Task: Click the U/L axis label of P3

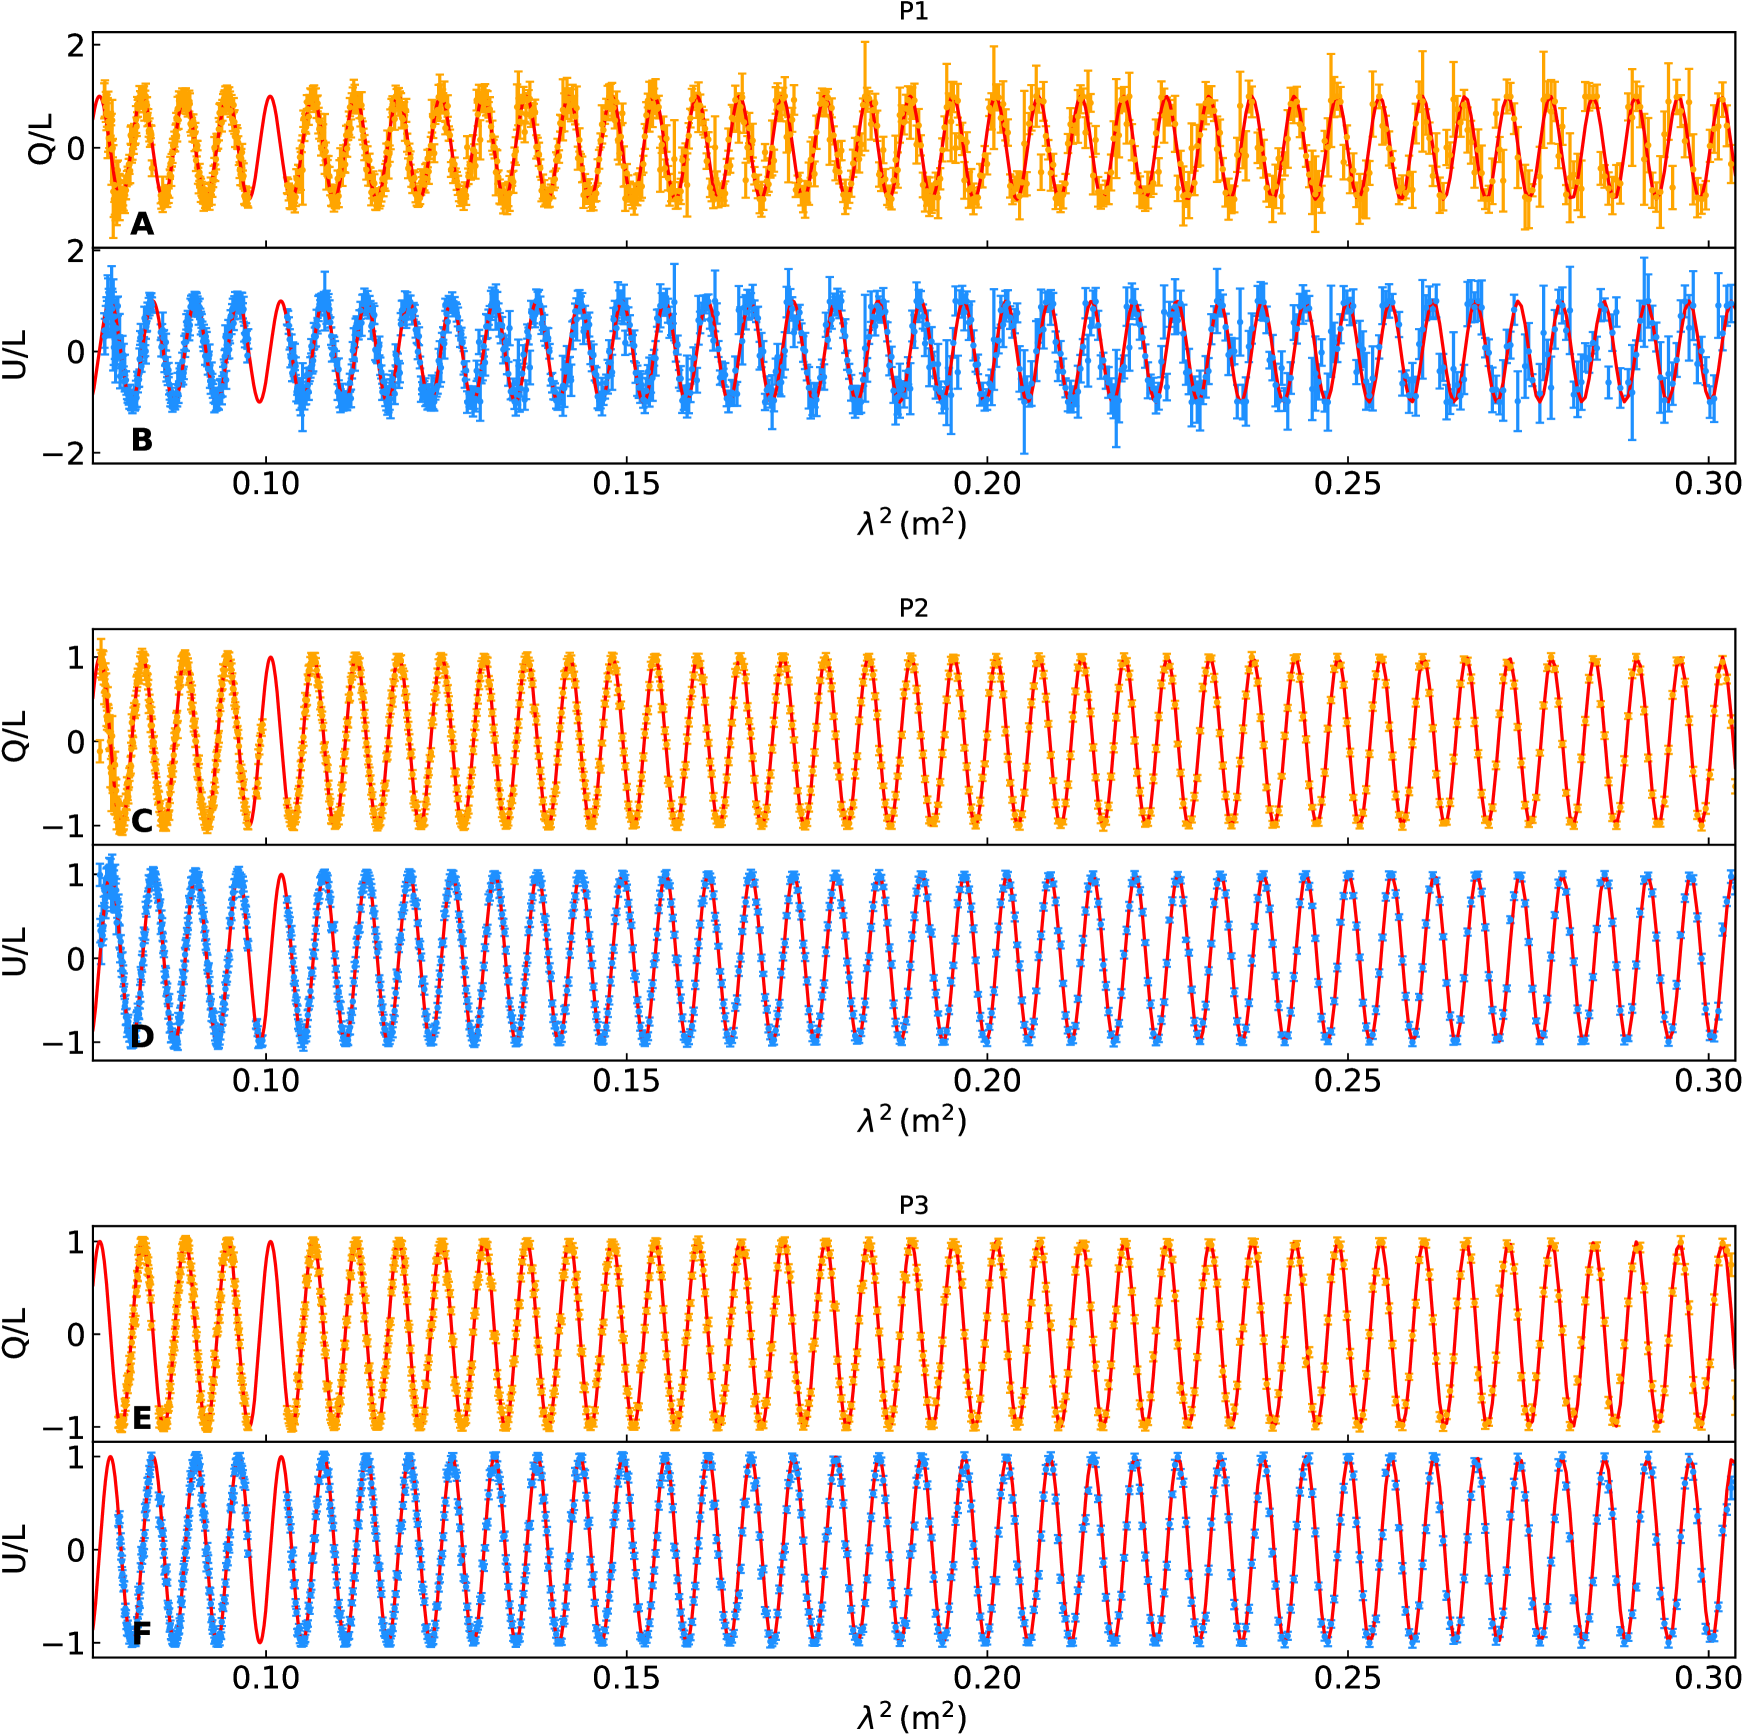Action: click(16, 1549)
